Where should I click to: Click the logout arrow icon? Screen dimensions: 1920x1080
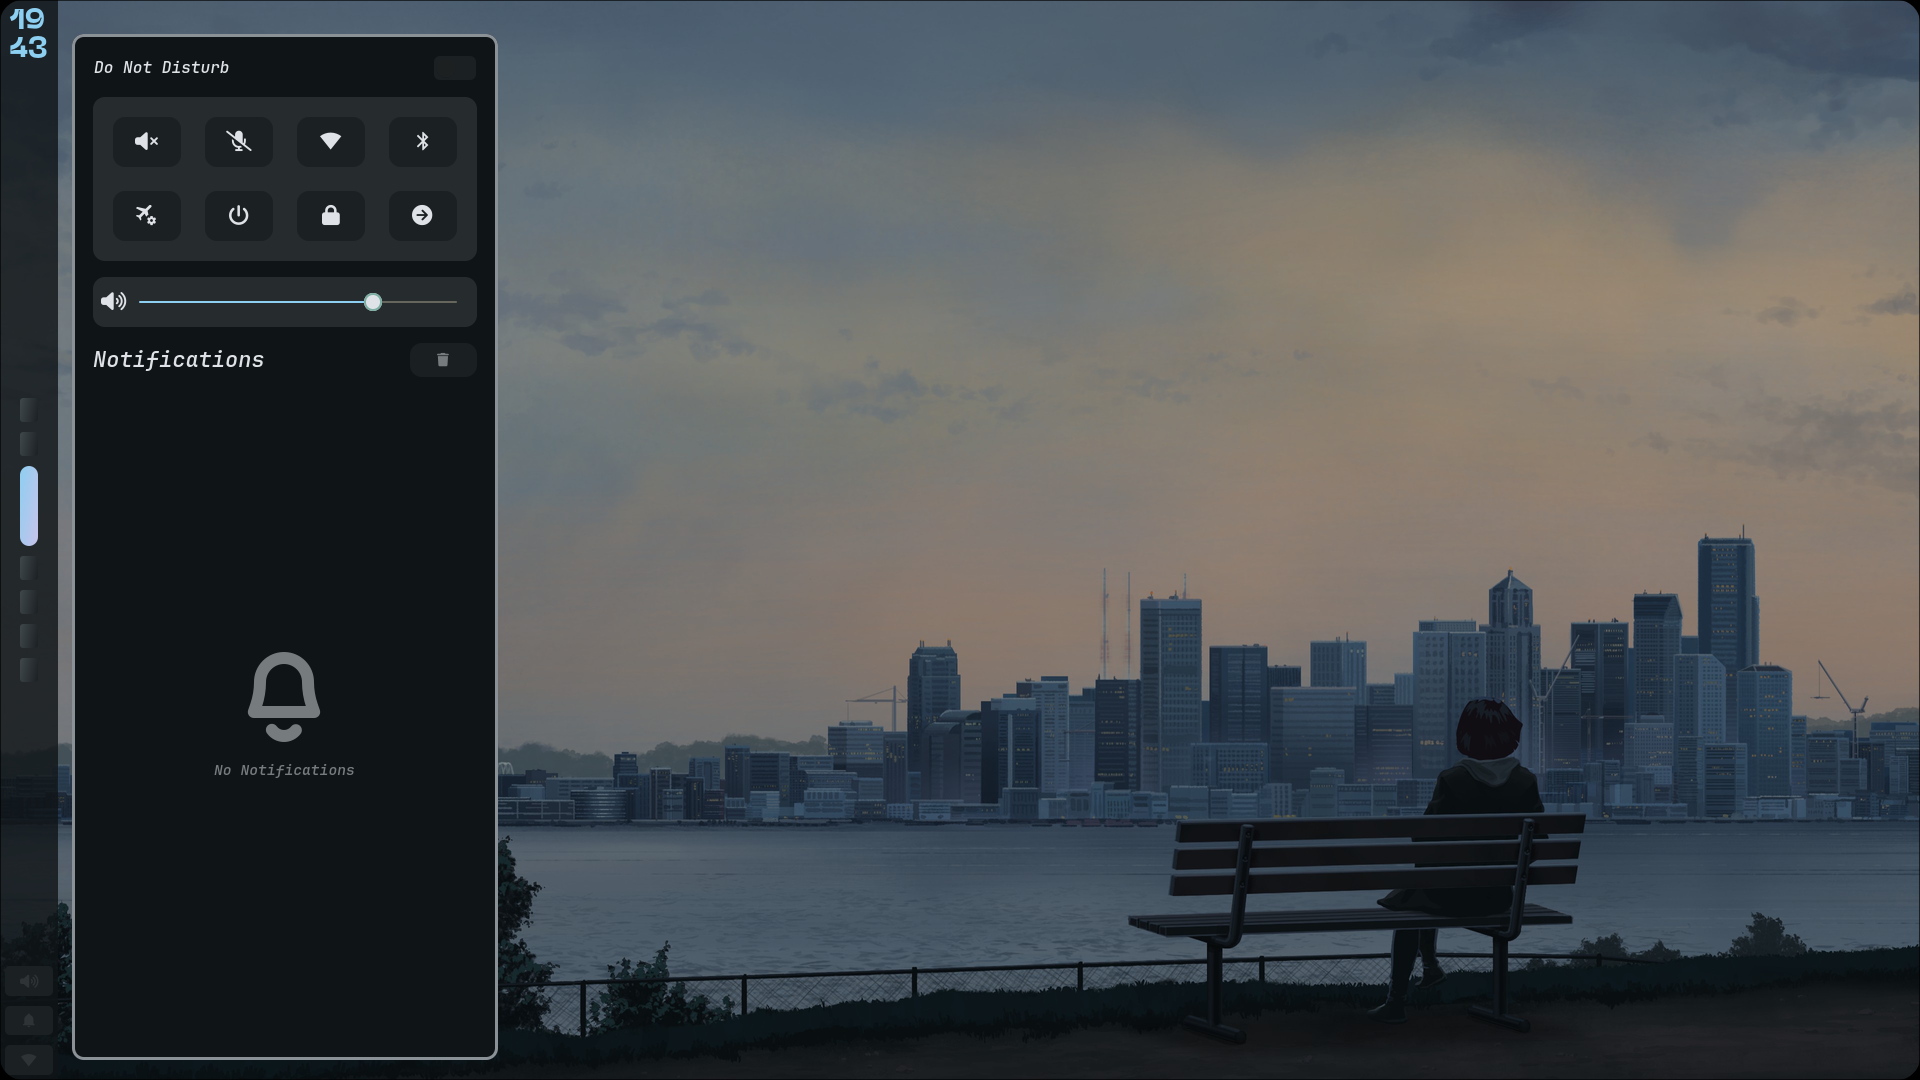pos(423,215)
